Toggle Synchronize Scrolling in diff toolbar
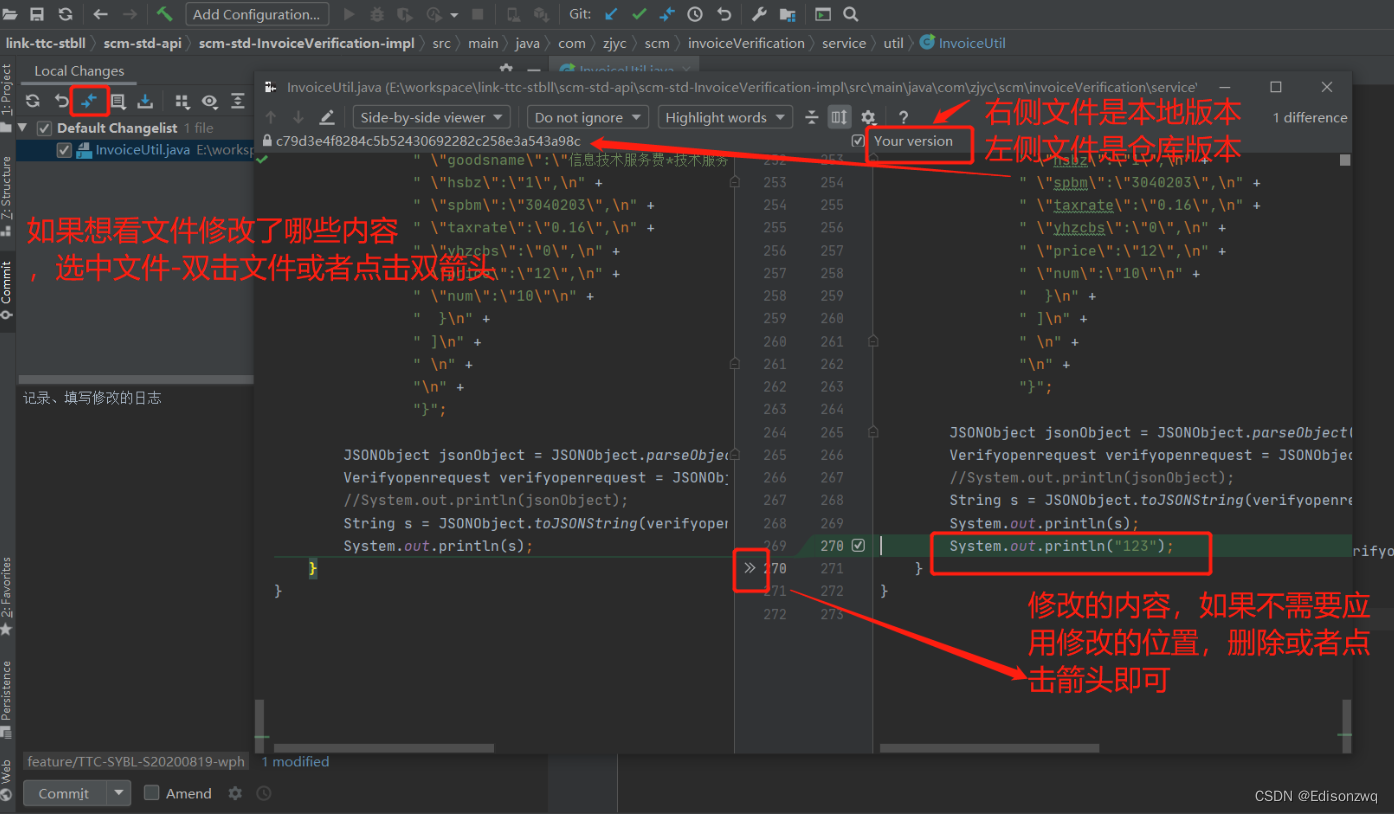Viewport: 1394px width, 814px height. (x=839, y=117)
